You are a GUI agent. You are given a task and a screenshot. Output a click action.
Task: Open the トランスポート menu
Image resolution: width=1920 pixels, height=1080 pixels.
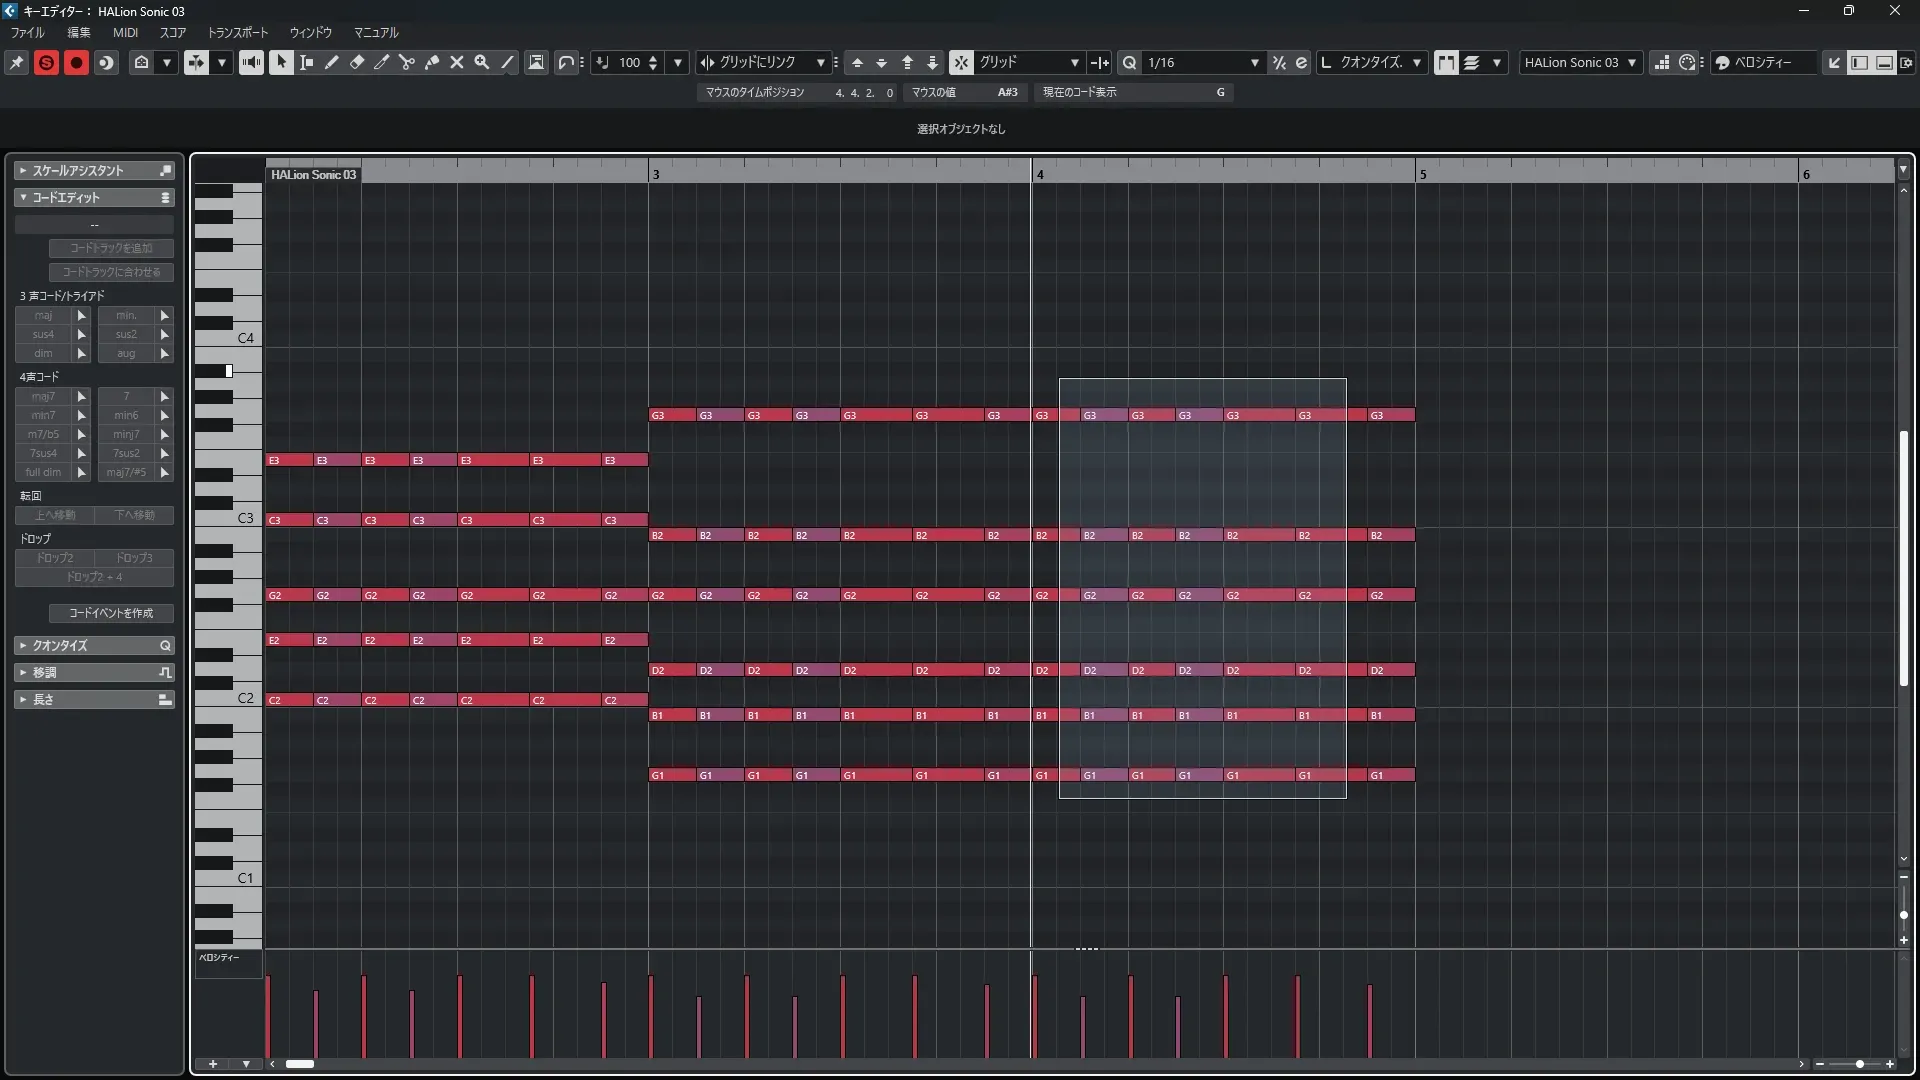point(237,32)
